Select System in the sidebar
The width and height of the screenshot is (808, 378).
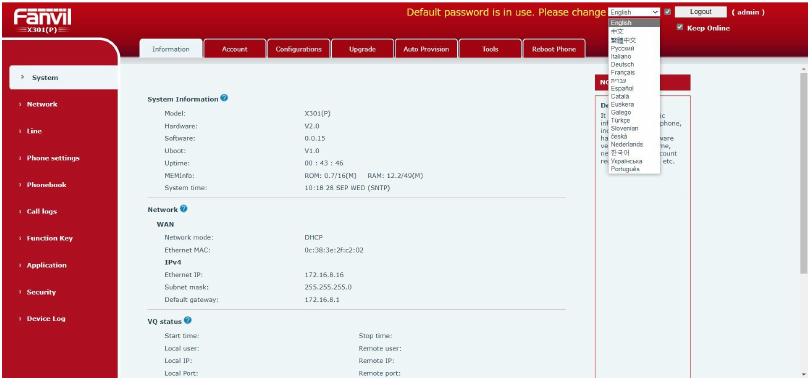click(63, 78)
